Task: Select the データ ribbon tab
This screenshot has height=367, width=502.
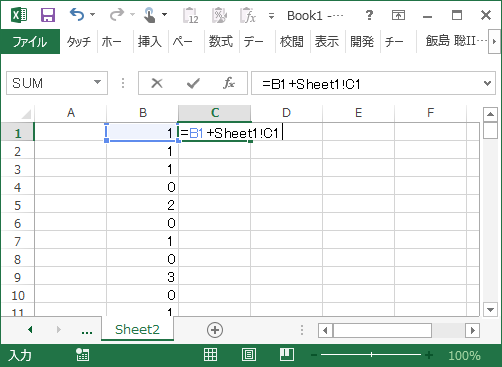Action: [254, 42]
